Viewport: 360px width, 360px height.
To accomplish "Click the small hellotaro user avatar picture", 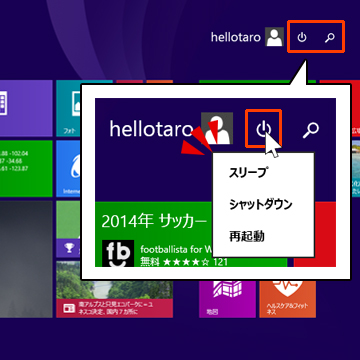I will pos(274,37).
